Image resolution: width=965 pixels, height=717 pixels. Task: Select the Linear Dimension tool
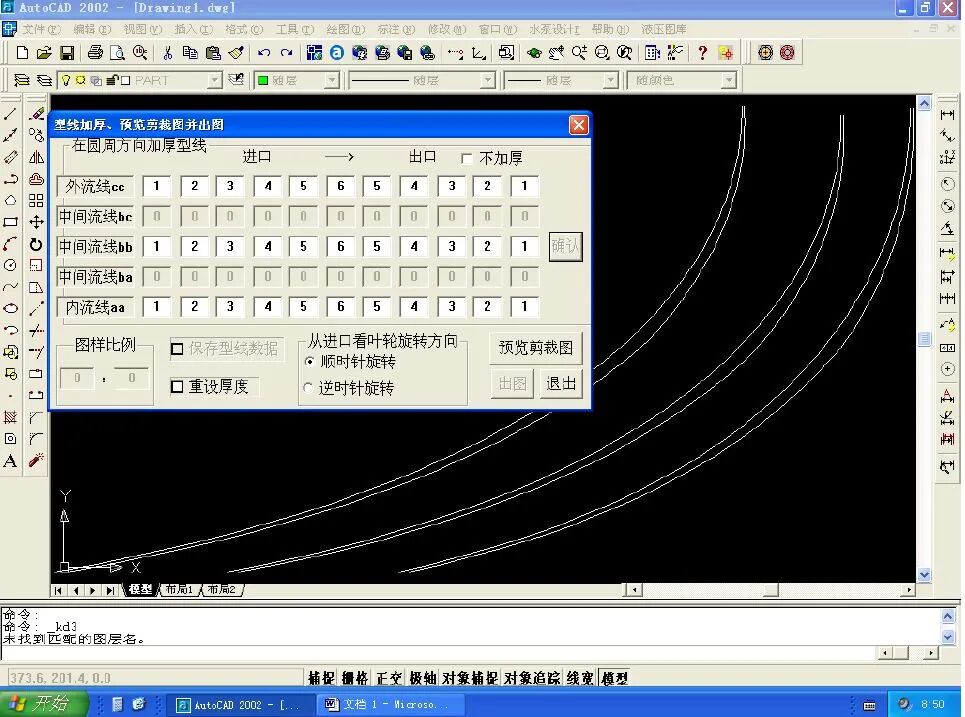pyautogui.click(x=947, y=114)
